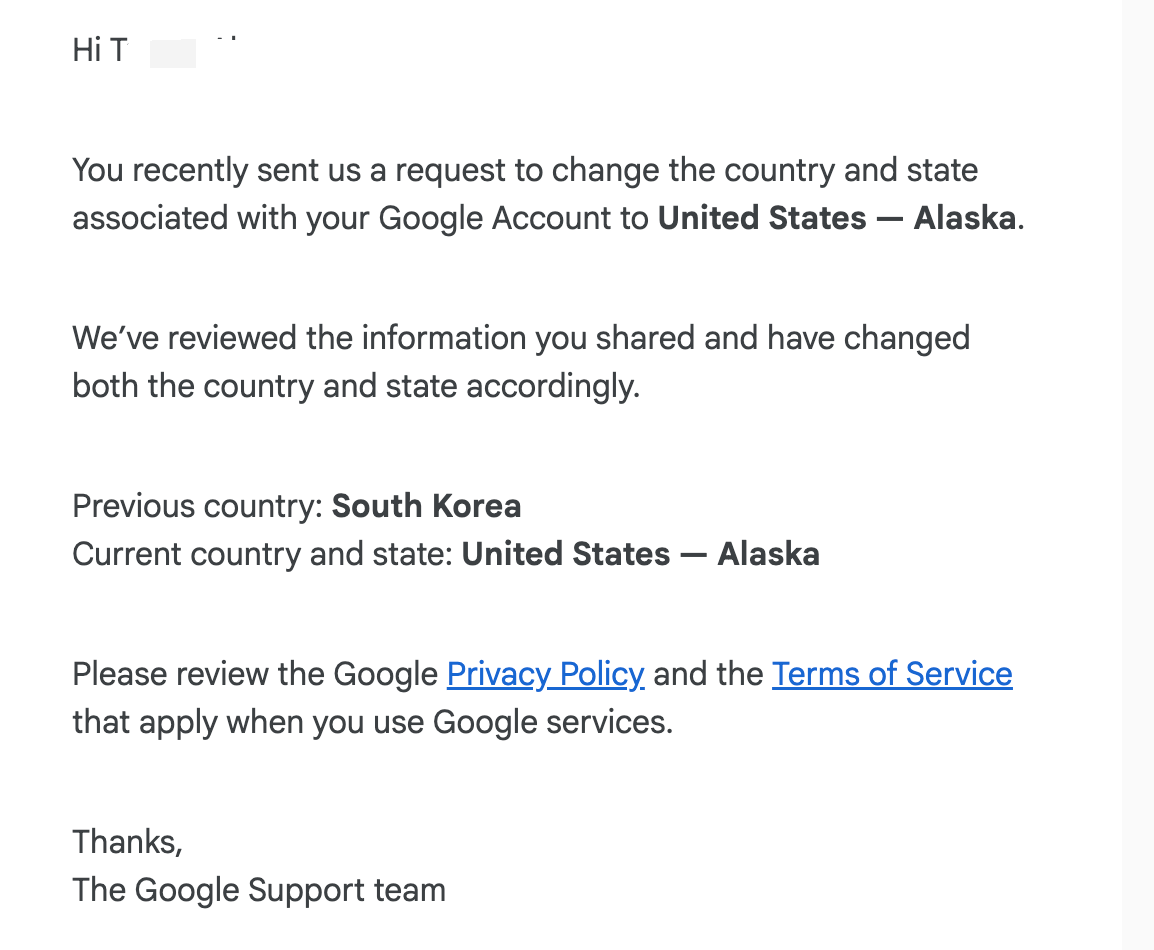1154x950 pixels.
Task: Click the line both the country and state accordingly
Action: (356, 386)
